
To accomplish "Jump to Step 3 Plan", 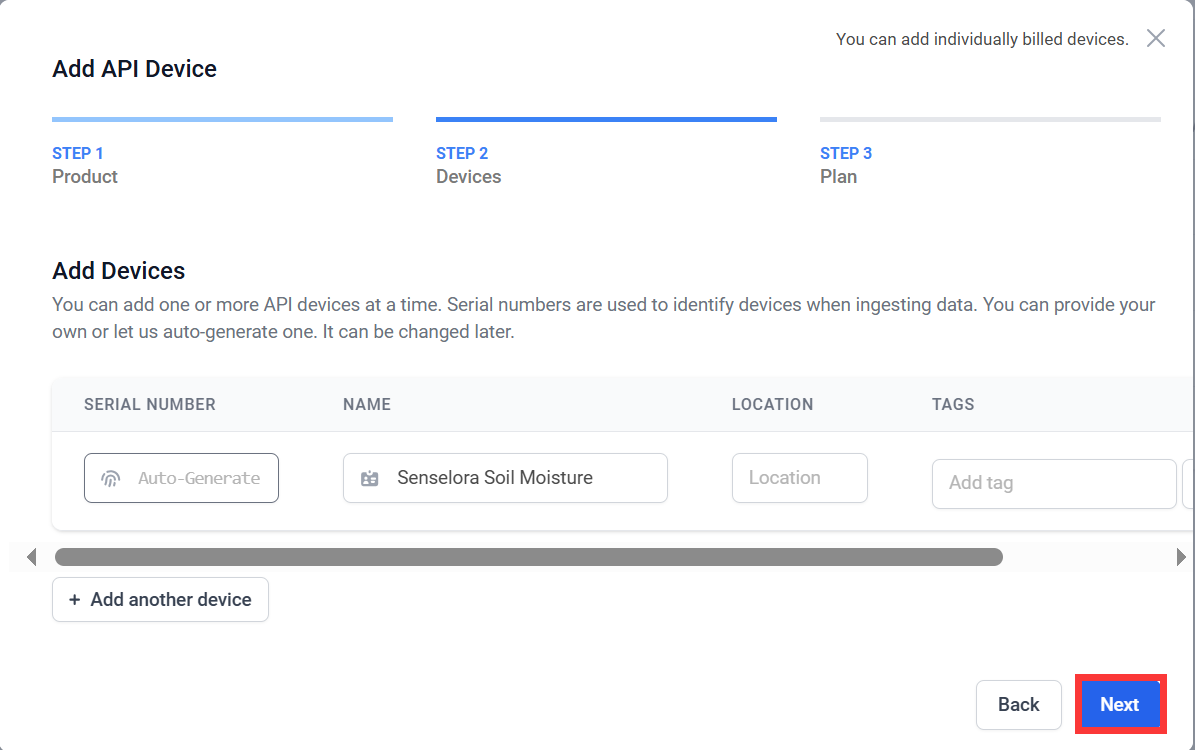I will pyautogui.click(x=990, y=153).
